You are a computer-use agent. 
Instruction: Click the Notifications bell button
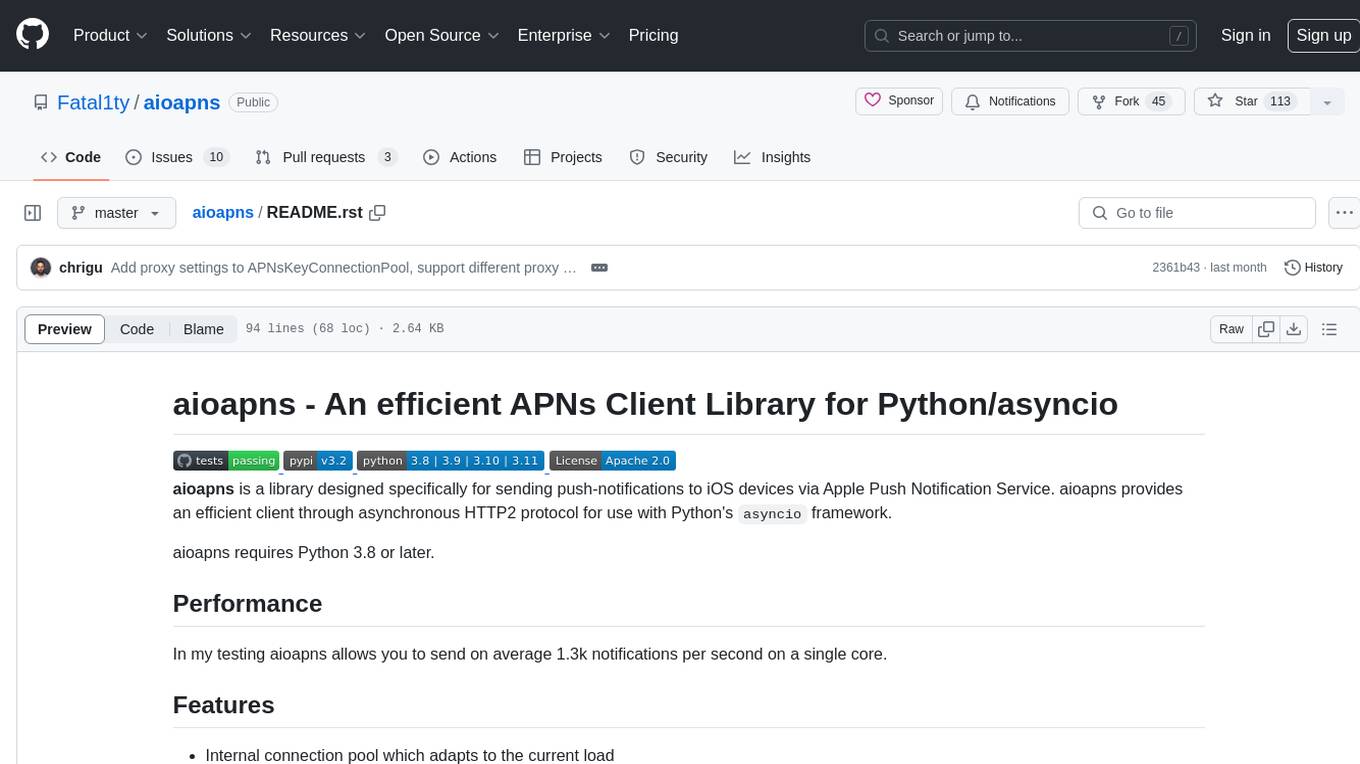tap(1010, 101)
